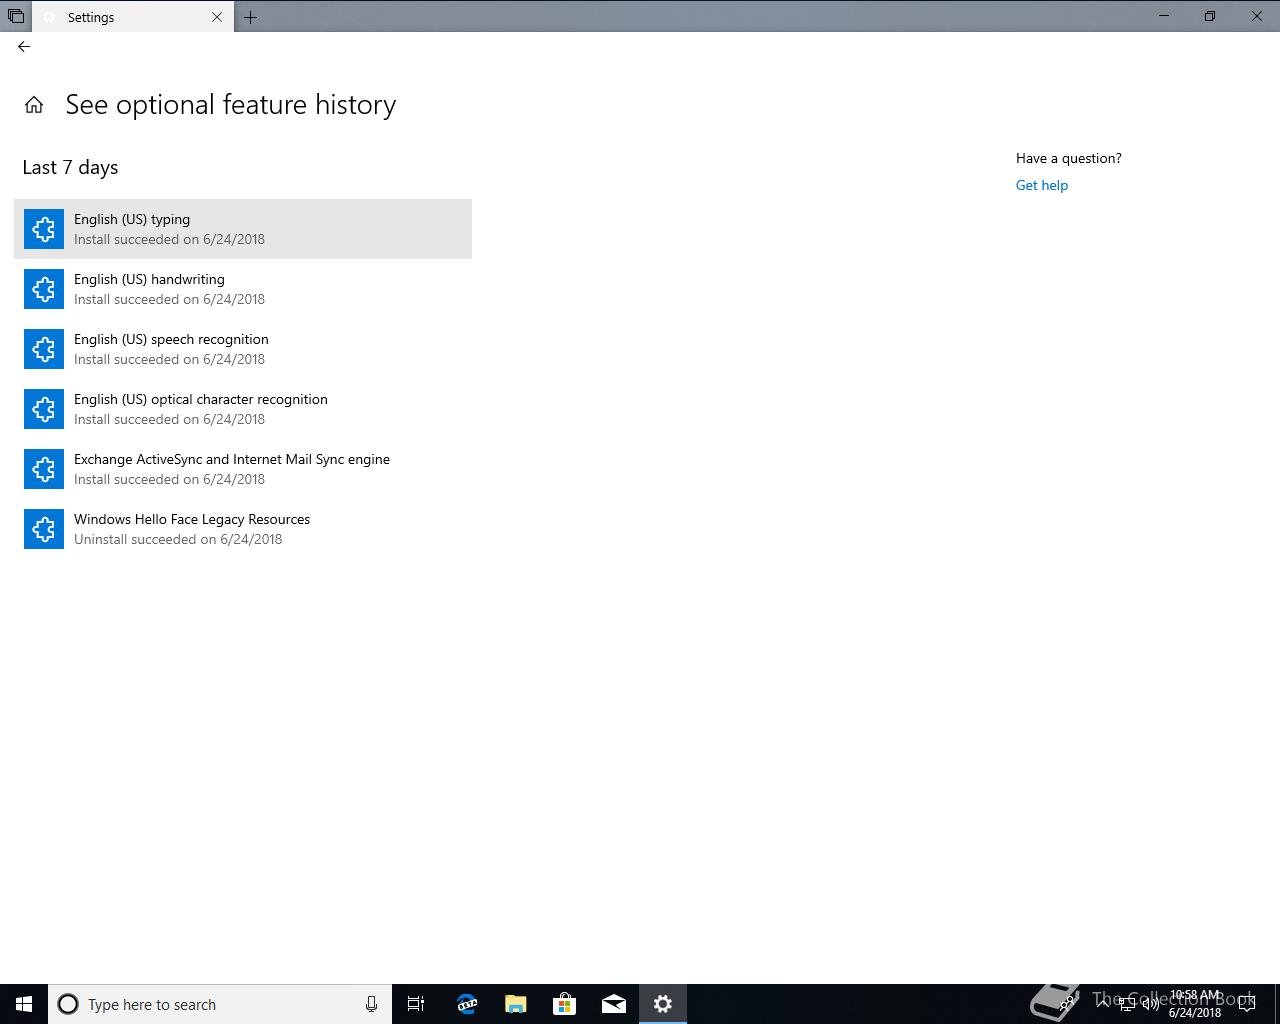1280x1024 pixels.
Task: Open Settings home via house icon
Action: [34, 105]
